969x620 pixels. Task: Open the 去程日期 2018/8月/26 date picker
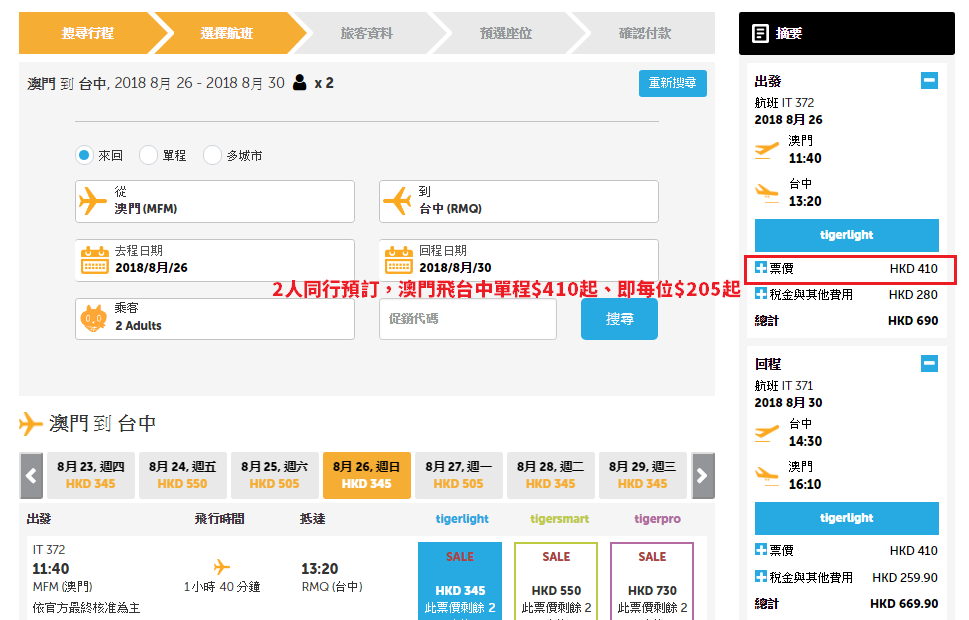[x=215, y=260]
